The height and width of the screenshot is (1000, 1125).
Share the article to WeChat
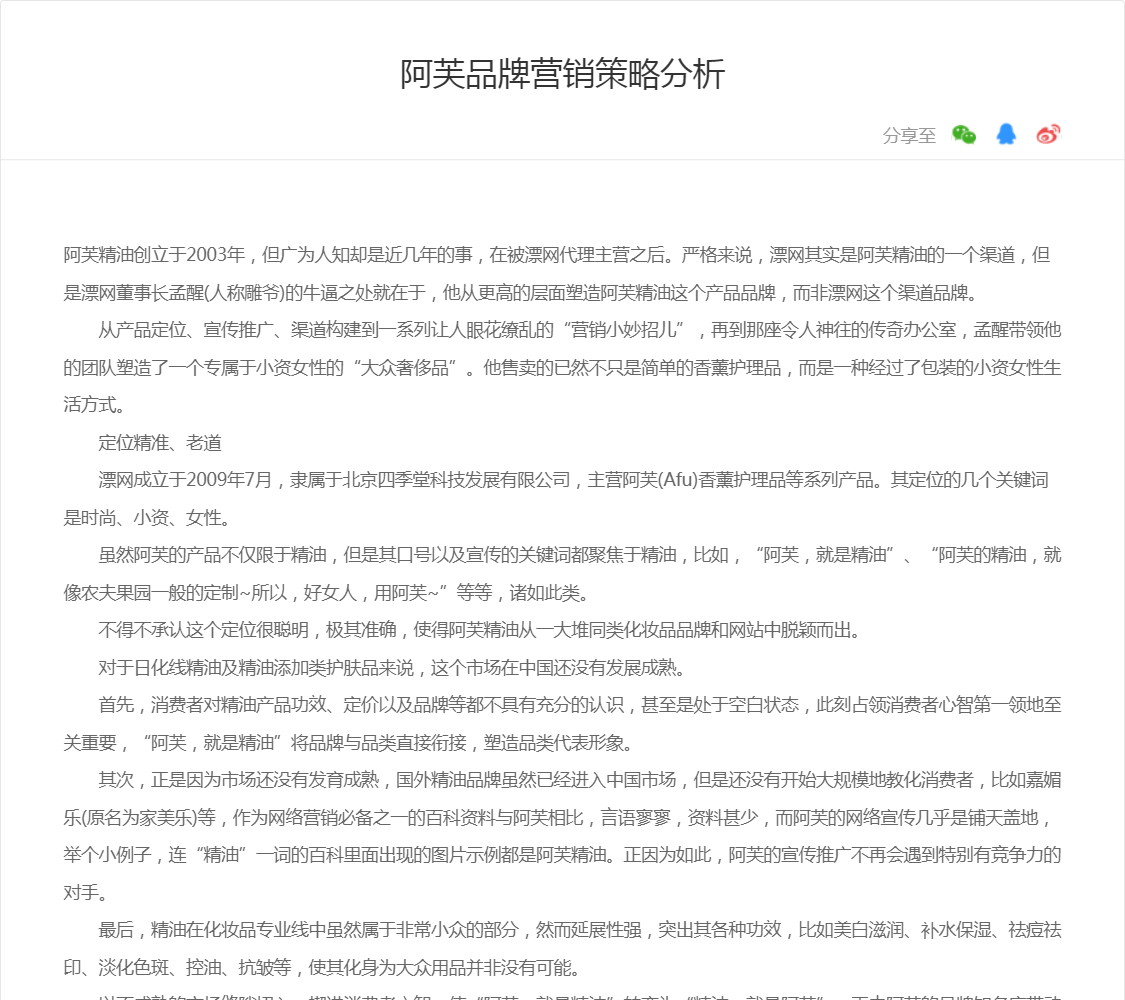click(x=963, y=135)
